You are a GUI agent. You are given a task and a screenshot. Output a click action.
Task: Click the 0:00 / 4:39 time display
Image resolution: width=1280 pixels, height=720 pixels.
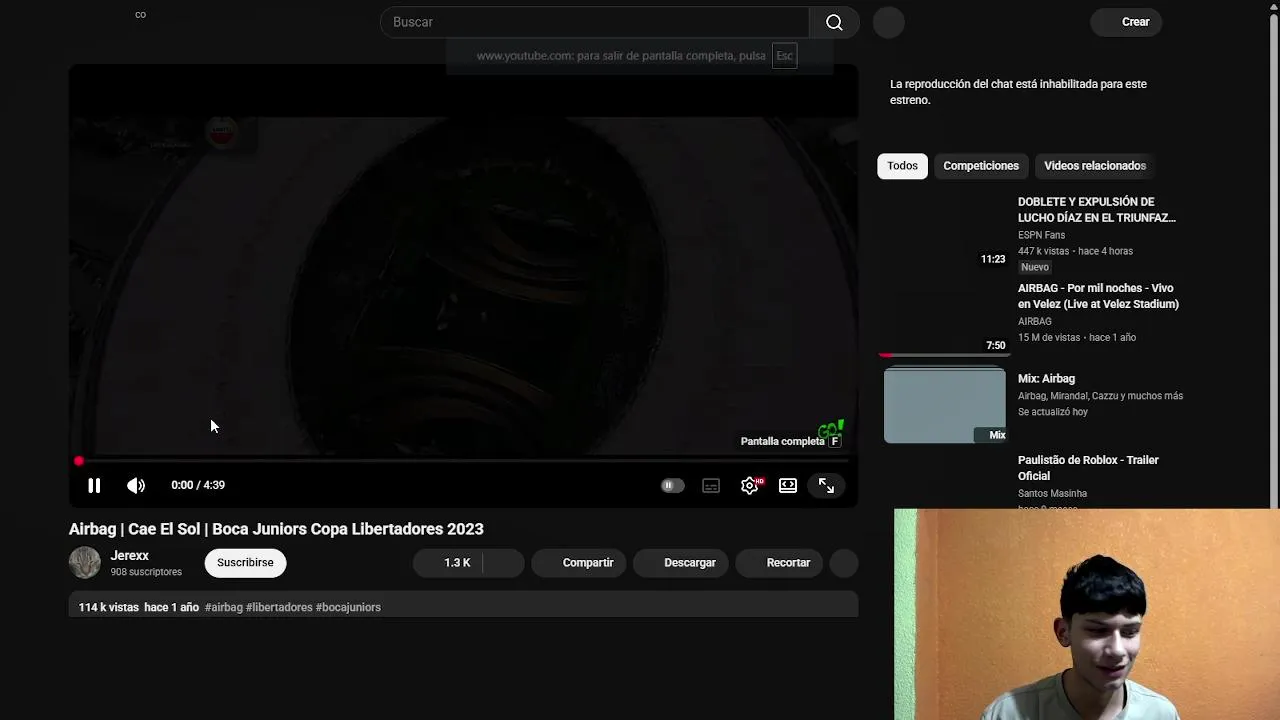(x=198, y=485)
